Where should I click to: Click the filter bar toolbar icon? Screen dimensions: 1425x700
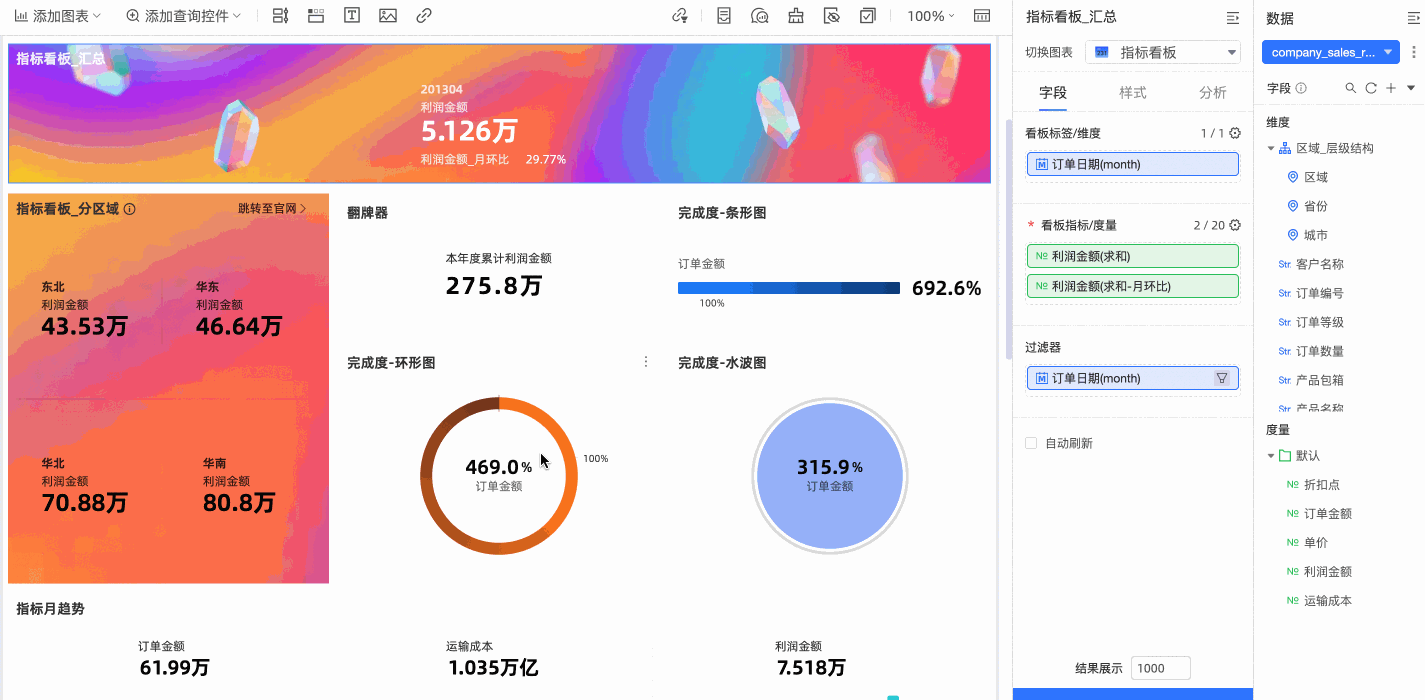point(280,16)
